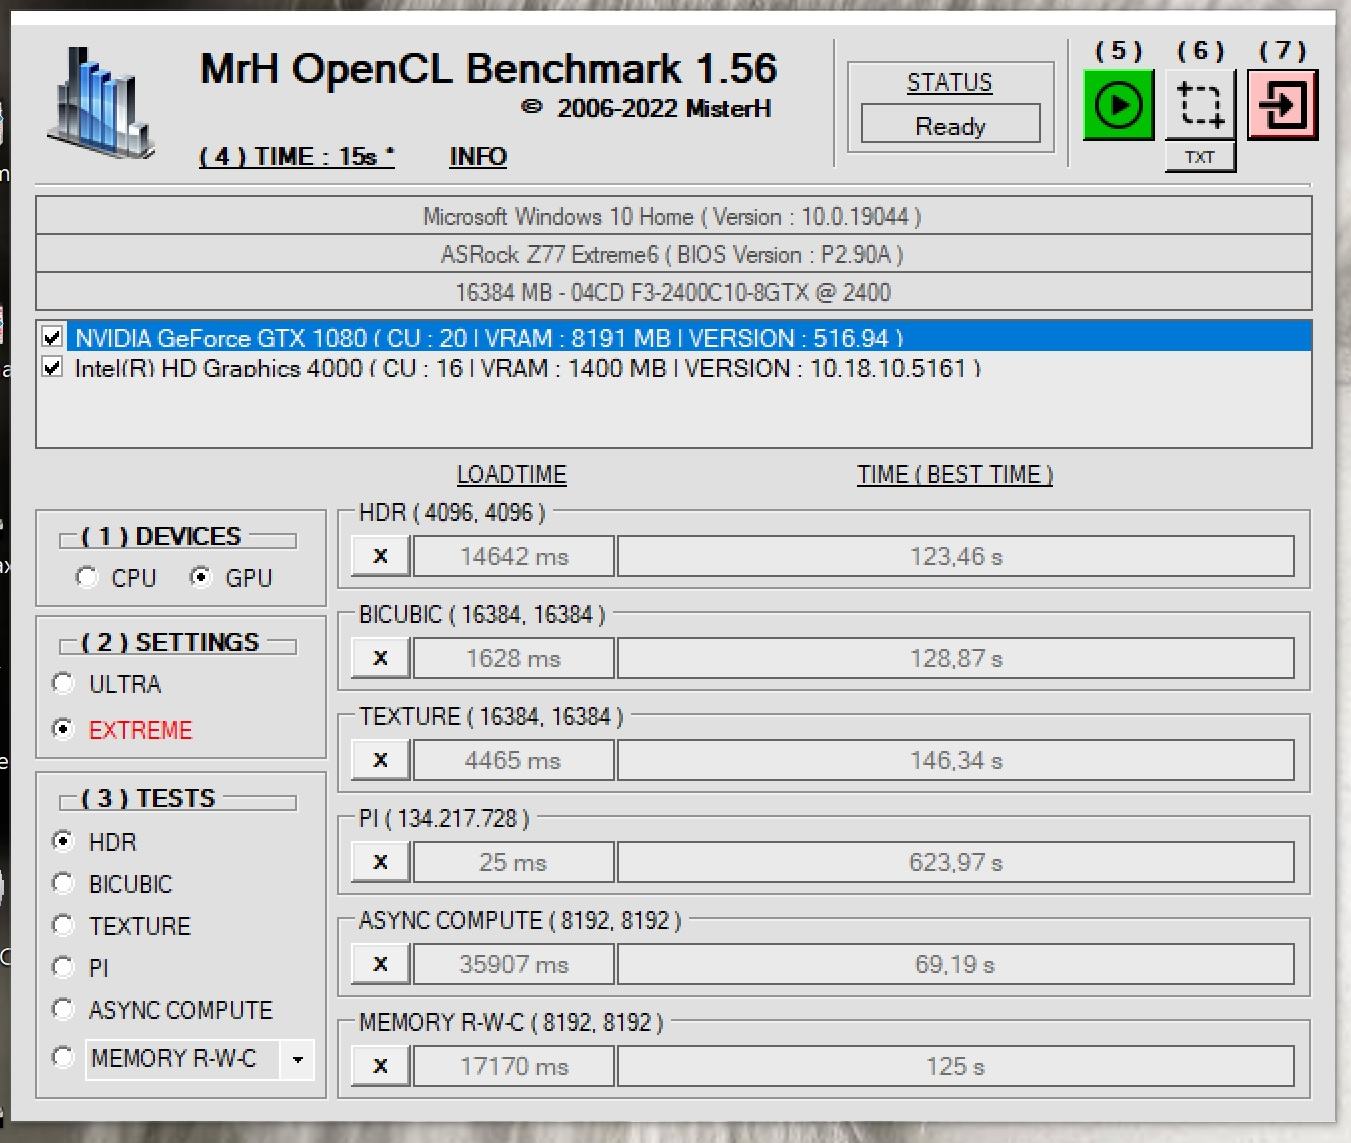The width and height of the screenshot is (1351, 1143).
Task: Select the TEXTURE test radio button
Action: tap(63, 925)
